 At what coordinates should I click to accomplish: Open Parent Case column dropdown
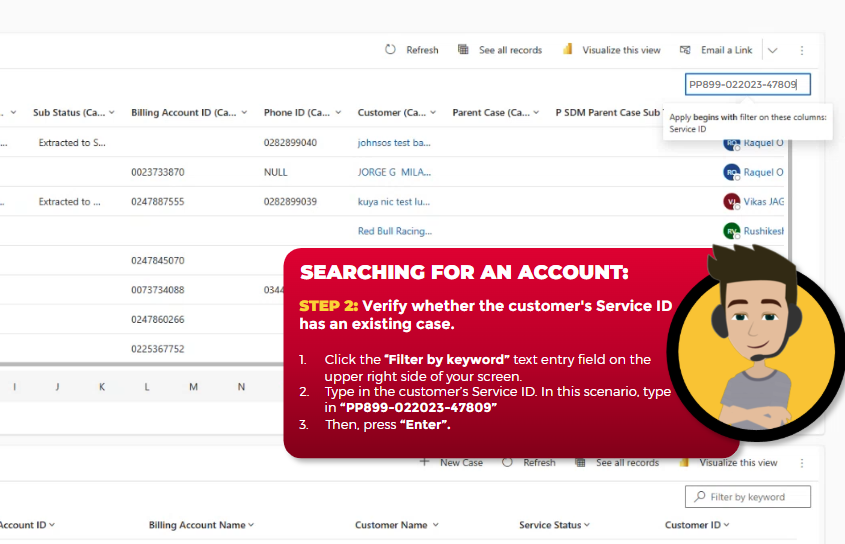[536, 112]
